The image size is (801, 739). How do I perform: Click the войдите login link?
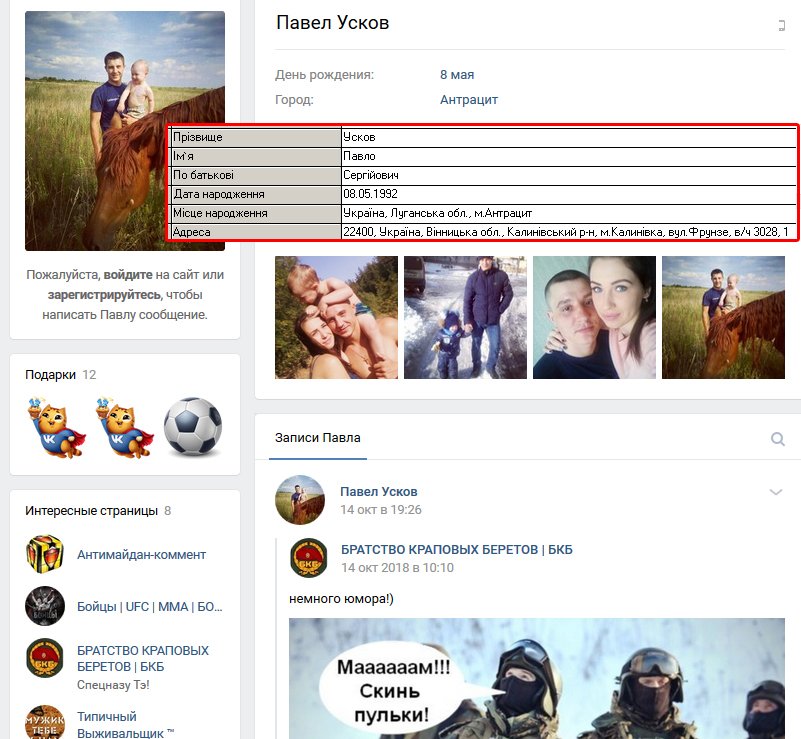128,274
